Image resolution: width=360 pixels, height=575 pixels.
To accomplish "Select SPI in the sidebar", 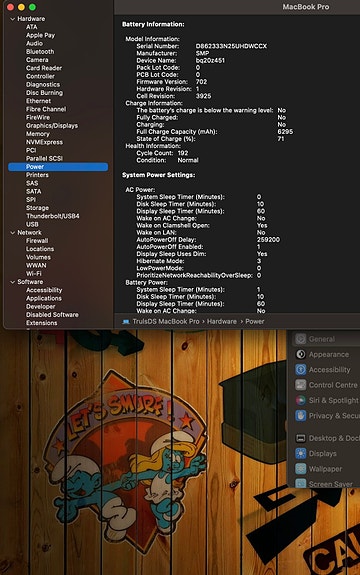I will point(31,199).
